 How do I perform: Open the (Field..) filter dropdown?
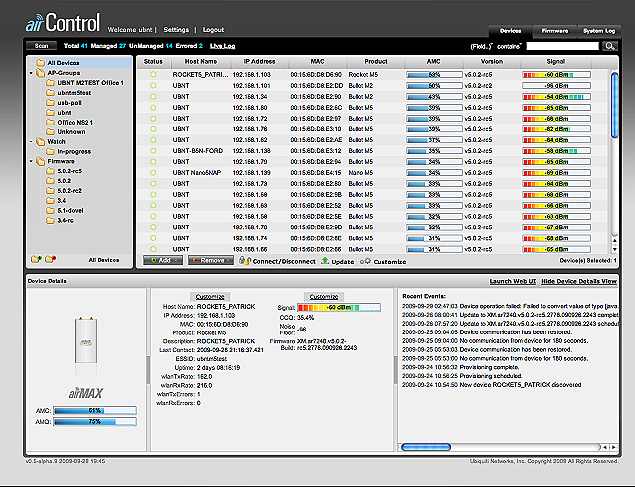coord(481,47)
